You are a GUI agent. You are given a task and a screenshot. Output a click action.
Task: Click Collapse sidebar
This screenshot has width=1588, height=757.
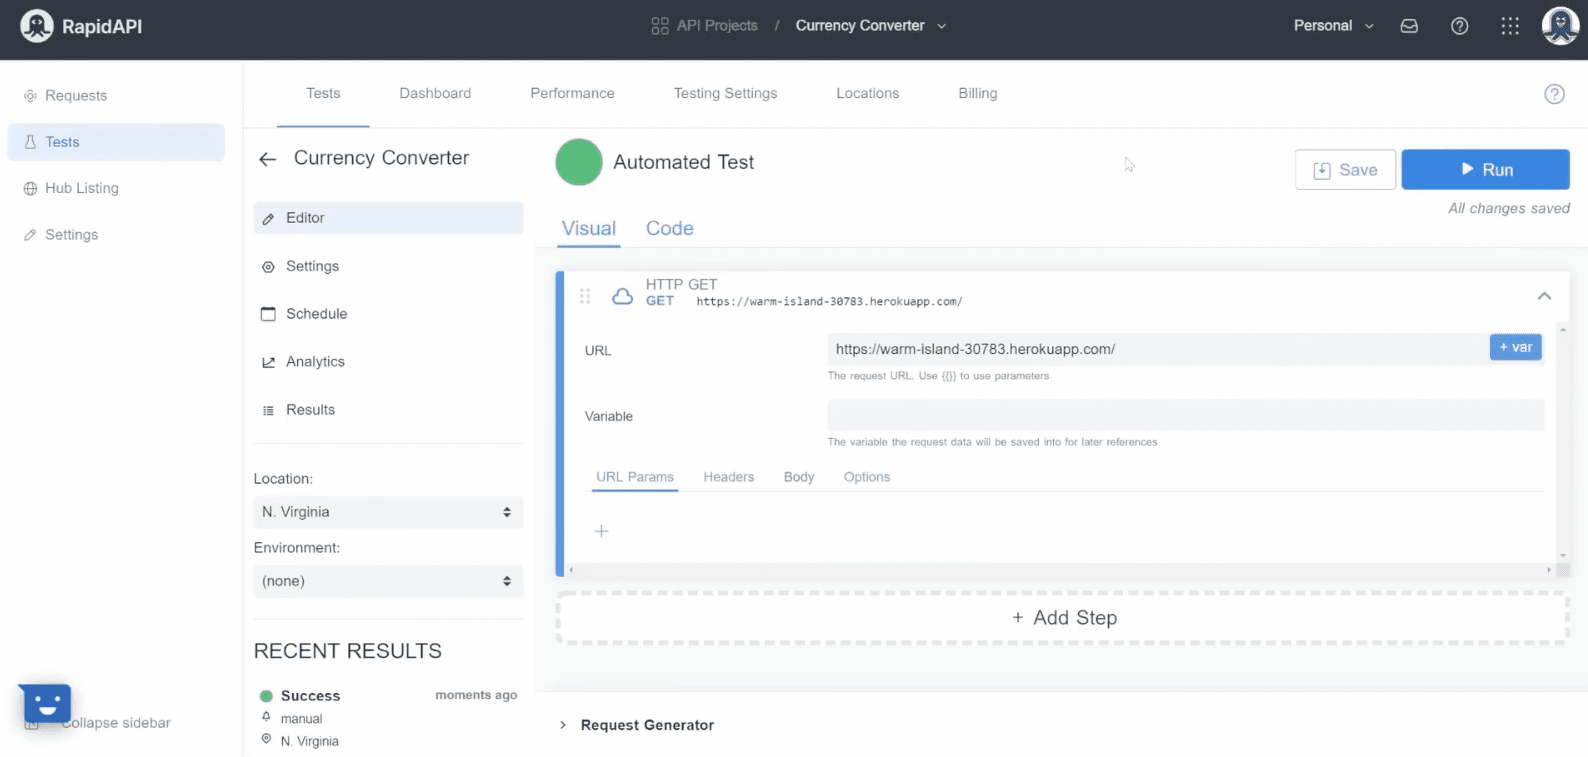pyautogui.click(x=116, y=723)
